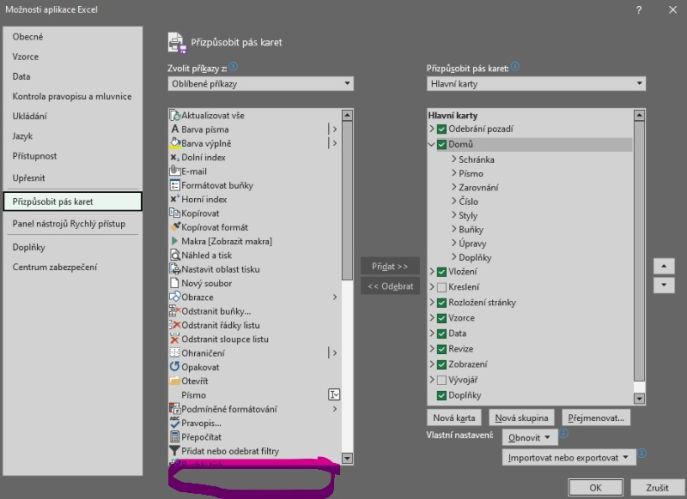Click the Odstranit buňky icon
The height and width of the screenshot is (499, 687).
(175, 311)
